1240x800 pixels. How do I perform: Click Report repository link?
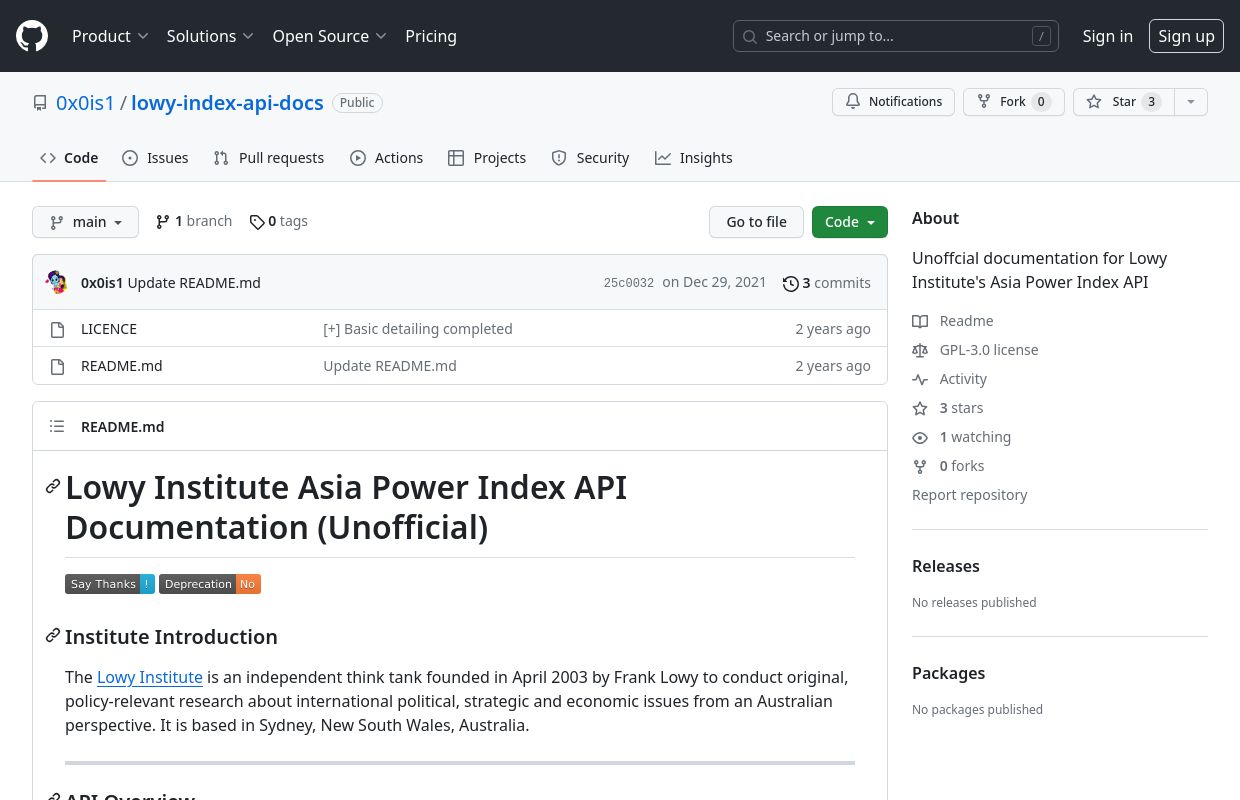pos(969,495)
